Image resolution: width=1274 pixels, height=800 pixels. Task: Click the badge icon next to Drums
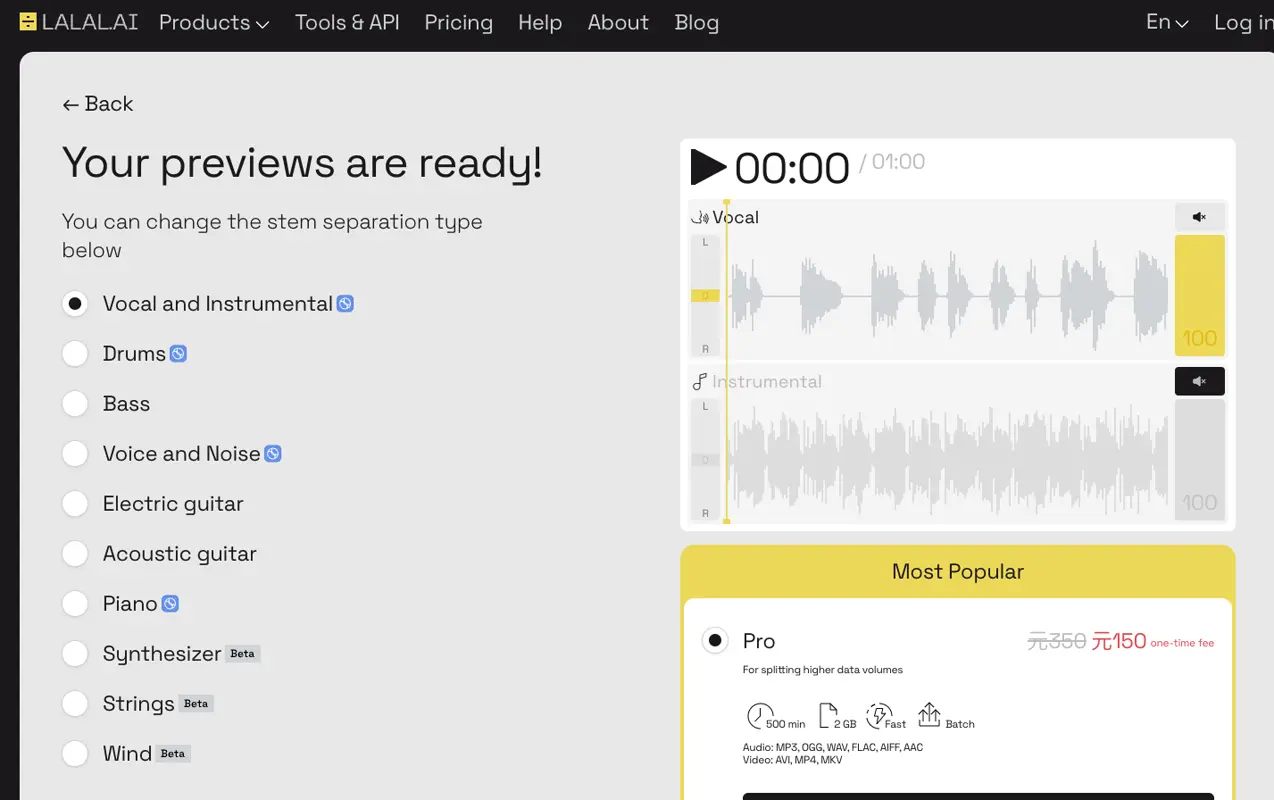[178, 353]
